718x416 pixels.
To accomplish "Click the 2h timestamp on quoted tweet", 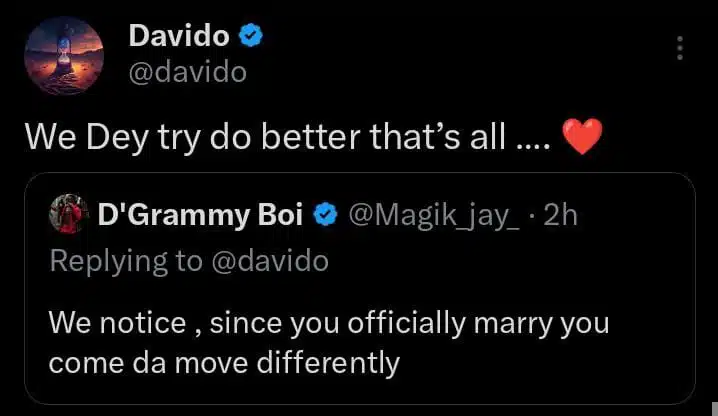I will click(x=559, y=214).
